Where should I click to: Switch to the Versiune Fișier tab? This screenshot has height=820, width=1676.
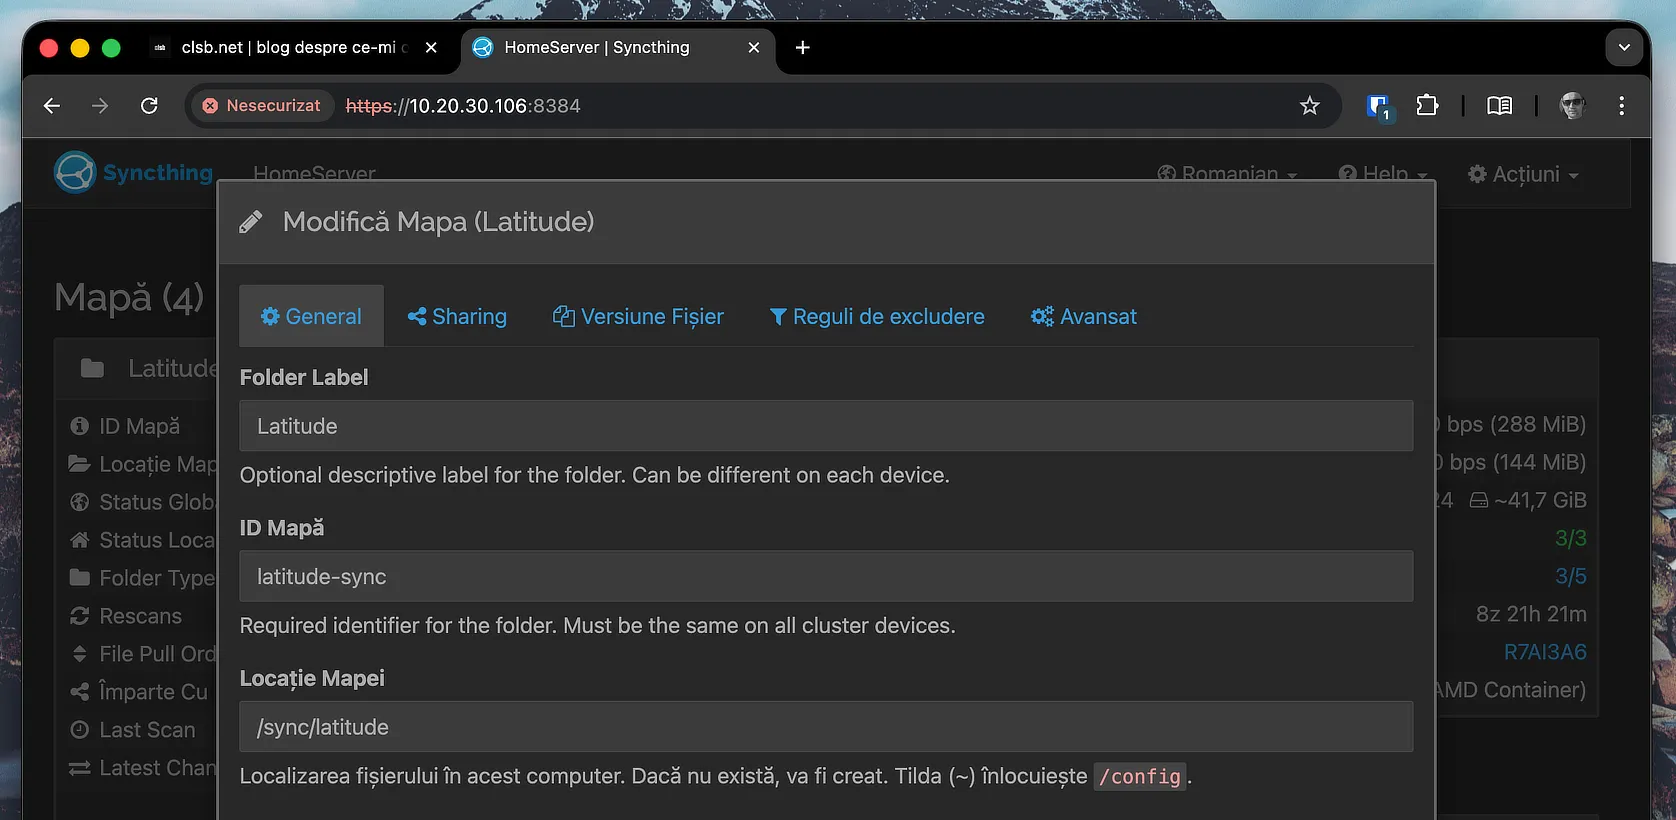coord(638,317)
